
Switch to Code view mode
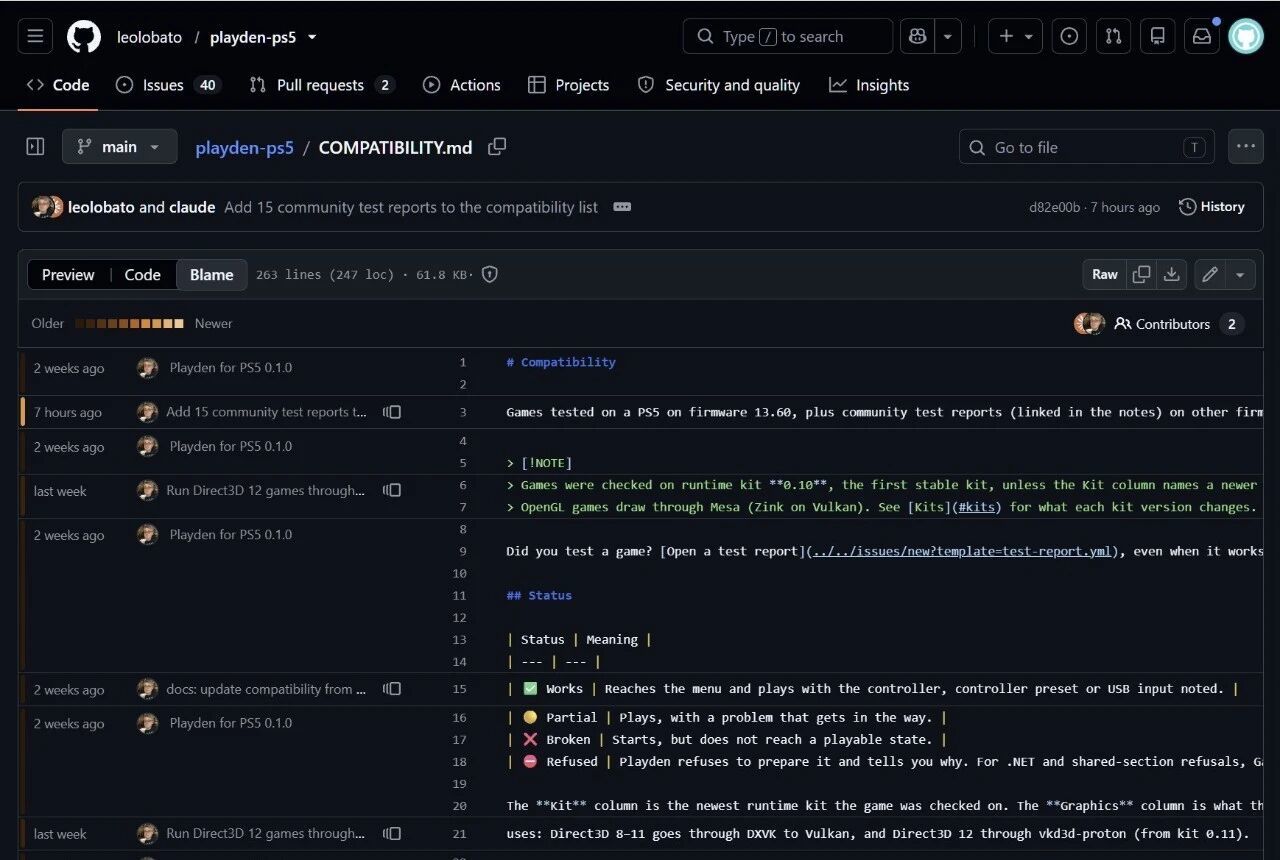tap(142, 275)
